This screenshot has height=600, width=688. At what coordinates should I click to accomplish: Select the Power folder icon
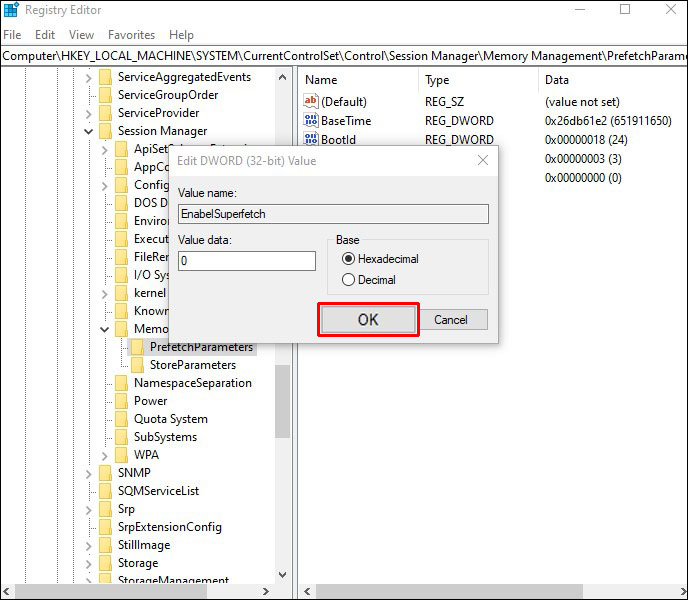tap(122, 401)
